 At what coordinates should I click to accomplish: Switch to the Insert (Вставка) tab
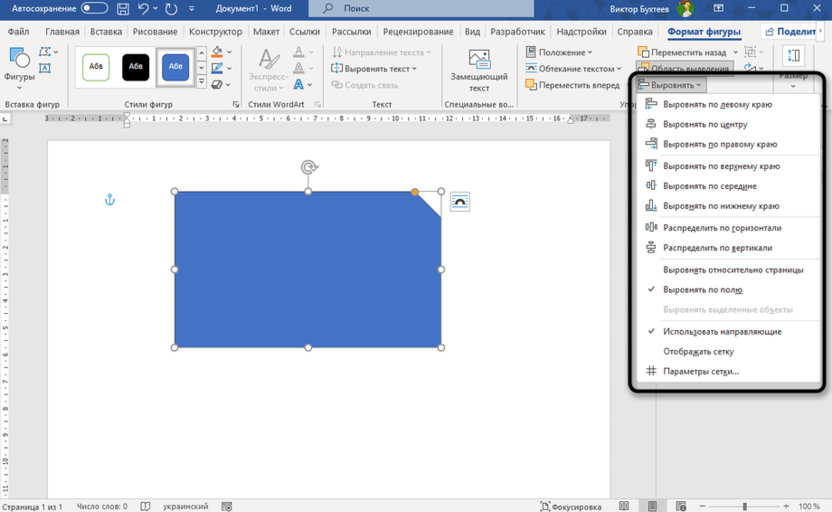[104, 31]
